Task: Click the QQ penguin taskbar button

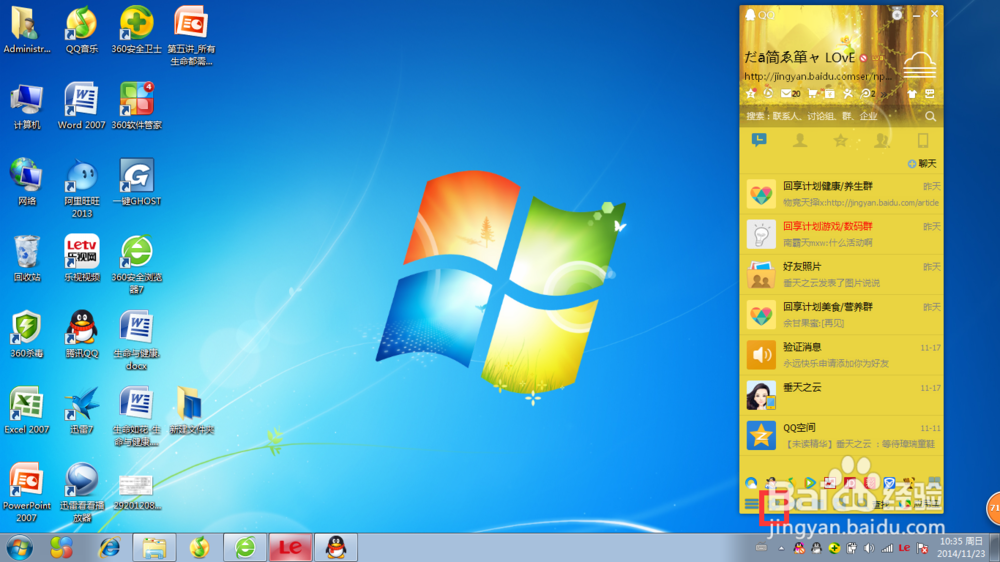Action: coord(336,547)
